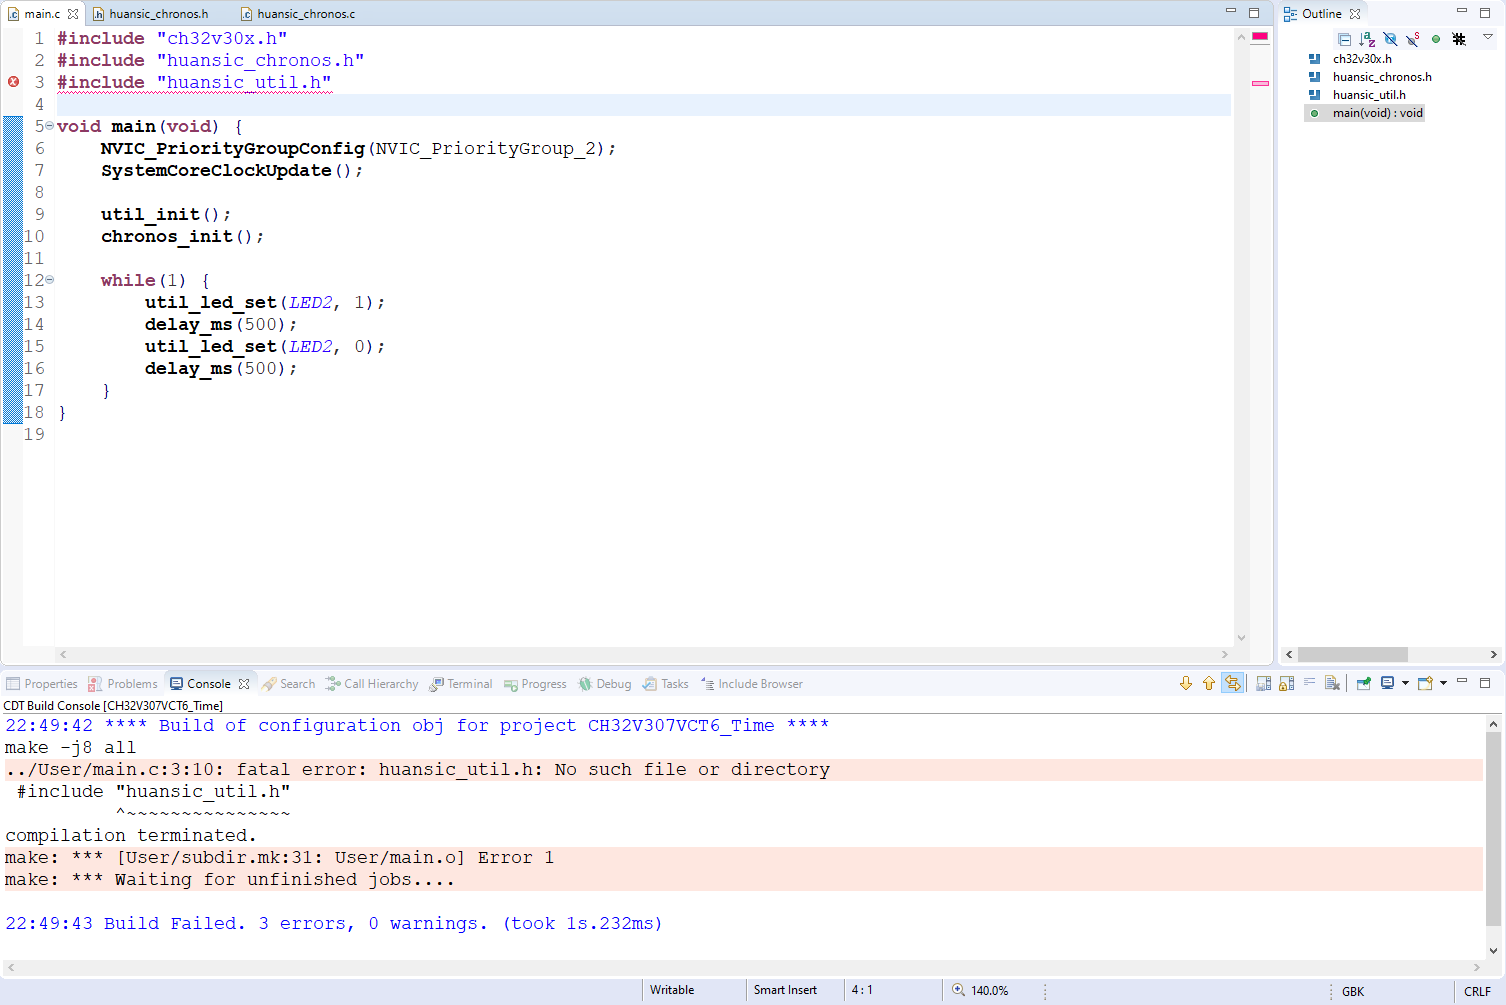Click Smart Insert mode in status bar
This screenshot has height=1005, width=1506.
click(785, 990)
